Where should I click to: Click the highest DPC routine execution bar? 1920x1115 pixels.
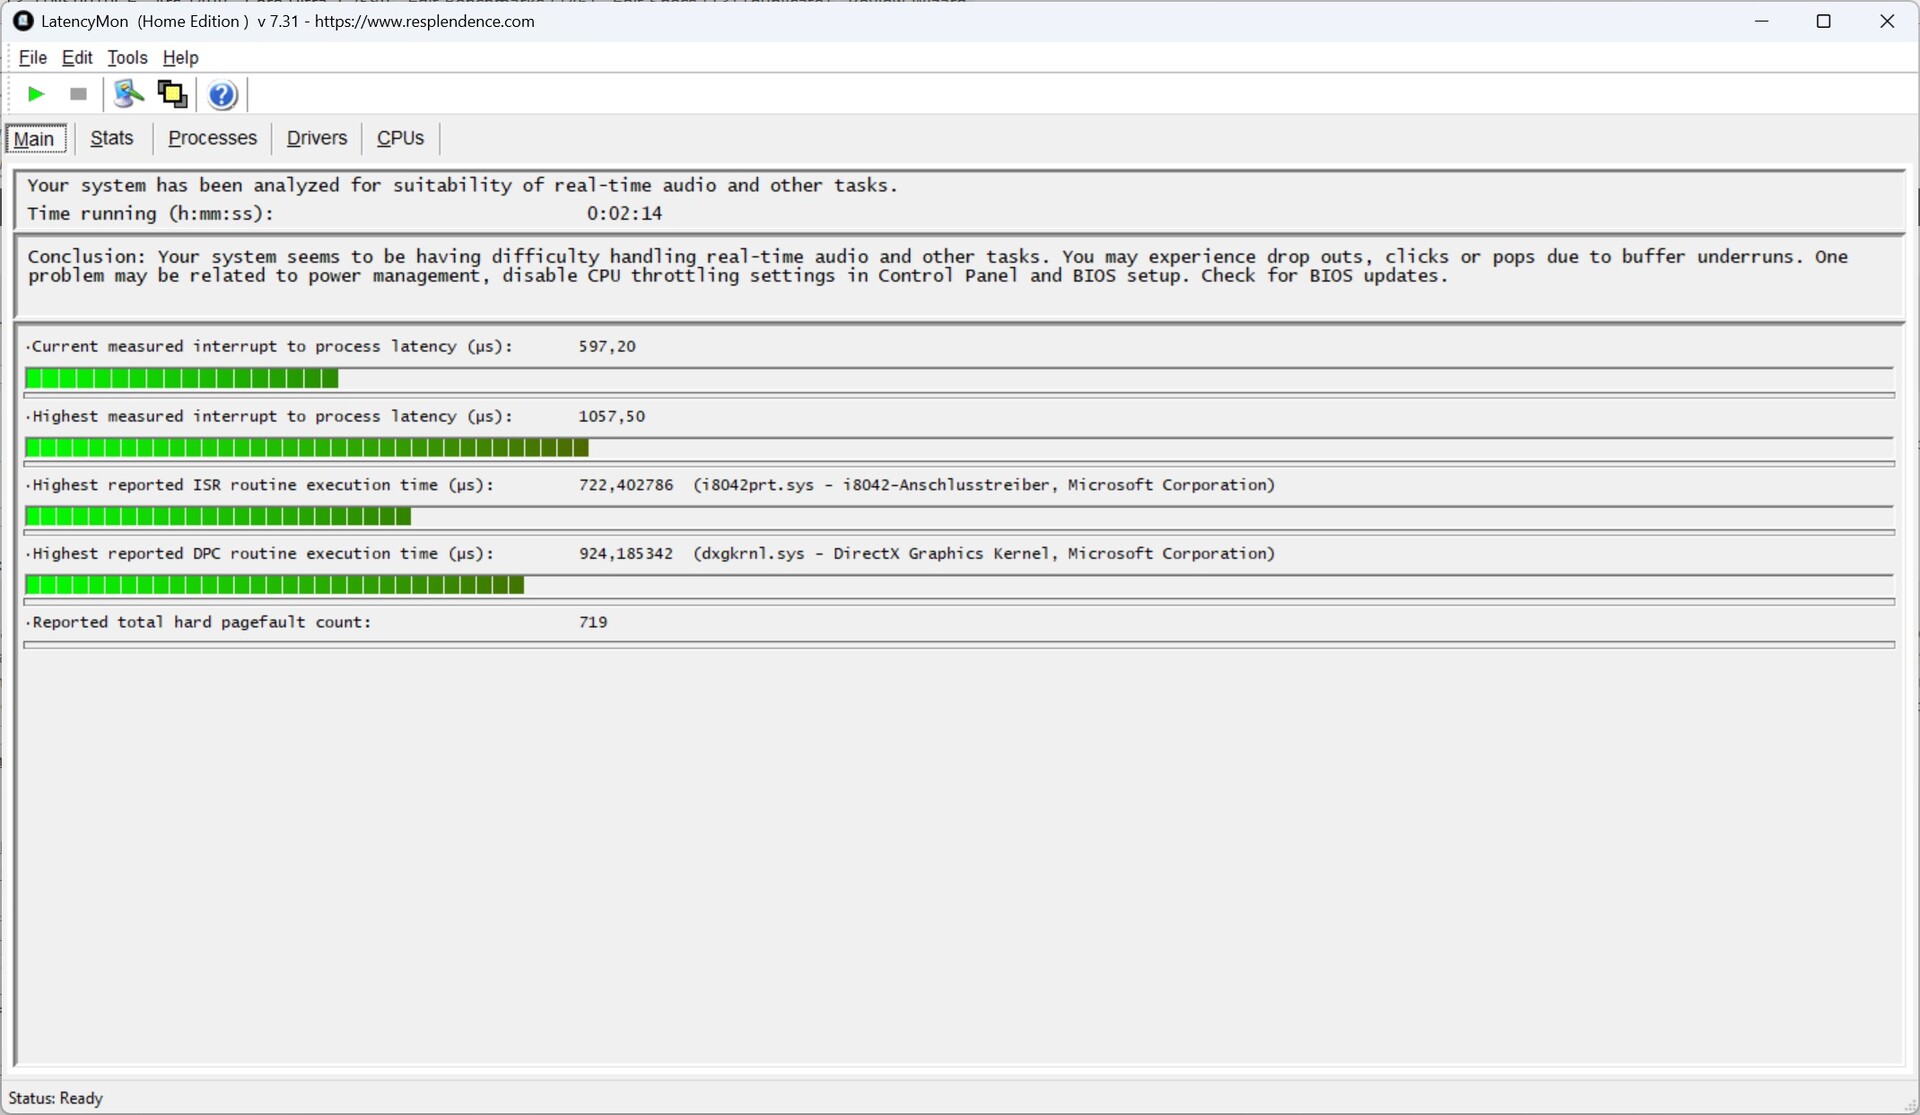tap(274, 586)
